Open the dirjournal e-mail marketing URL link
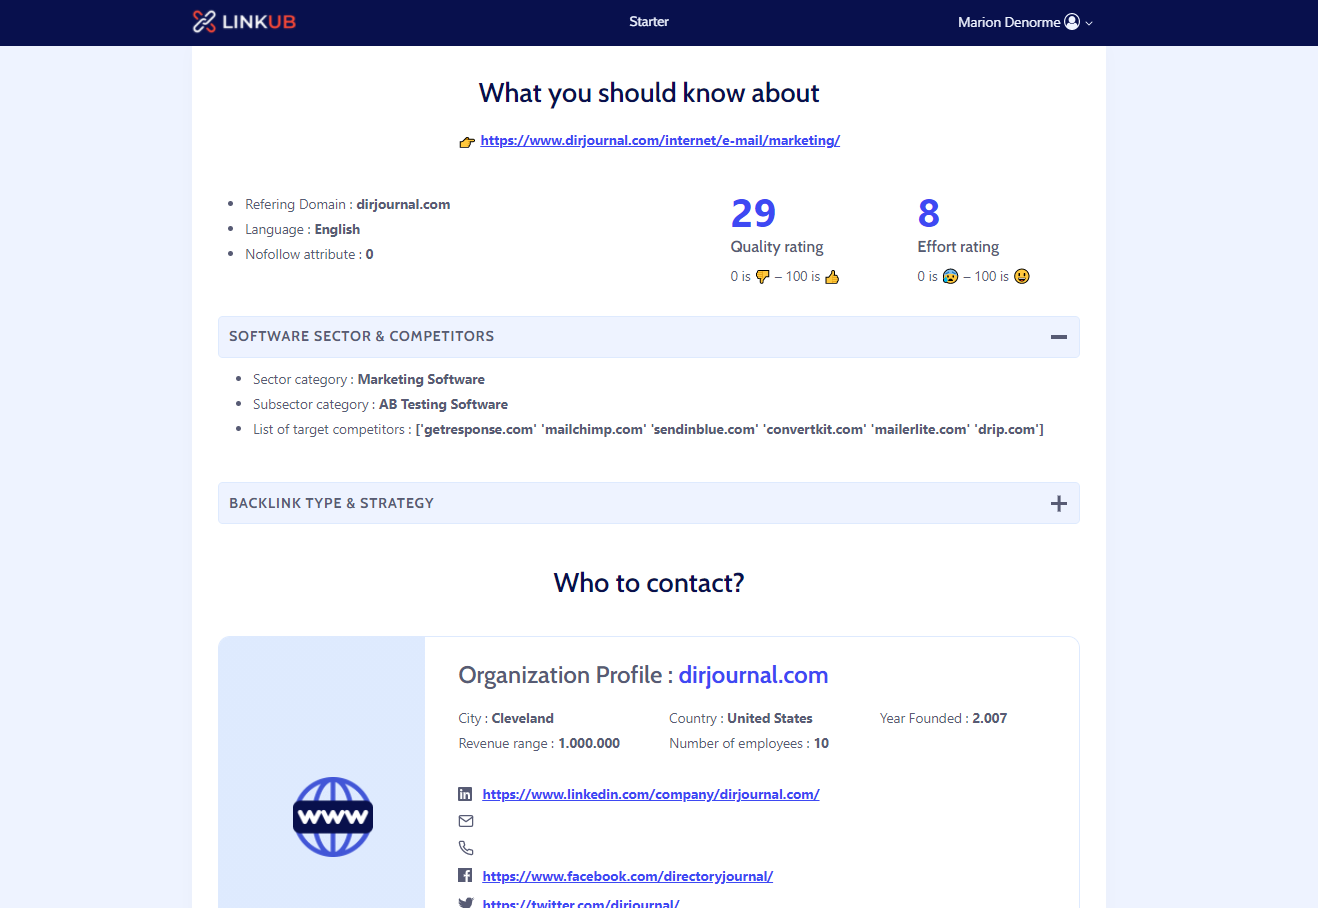Image resolution: width=1318 pixels, height=908 pixels. [660, 140]
